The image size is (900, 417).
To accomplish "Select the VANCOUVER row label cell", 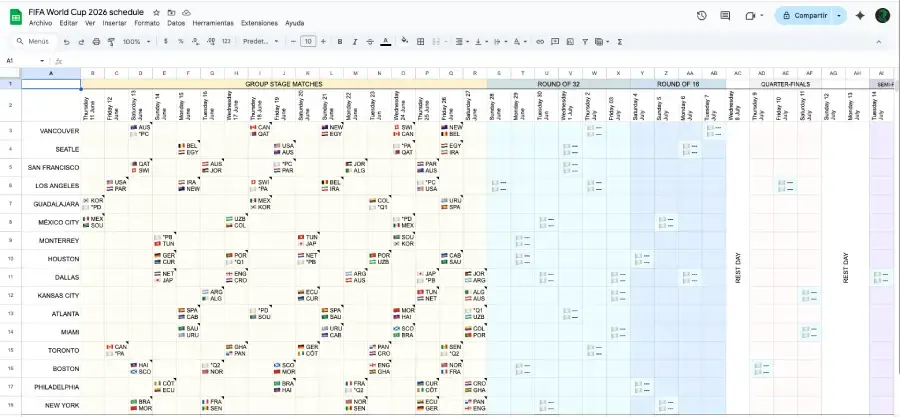I will [x=51, y=131].
